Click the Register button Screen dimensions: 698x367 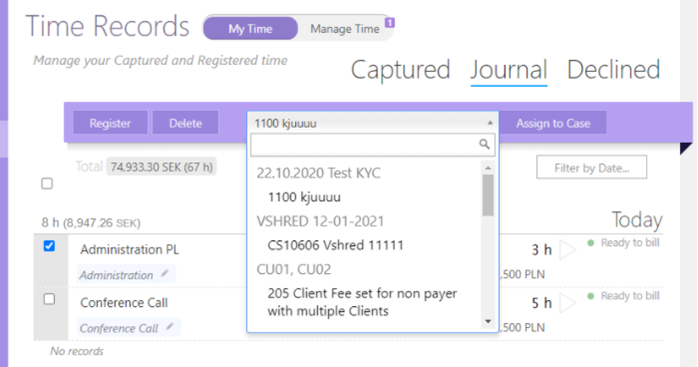pyautogui.click(x=110, y=123)
